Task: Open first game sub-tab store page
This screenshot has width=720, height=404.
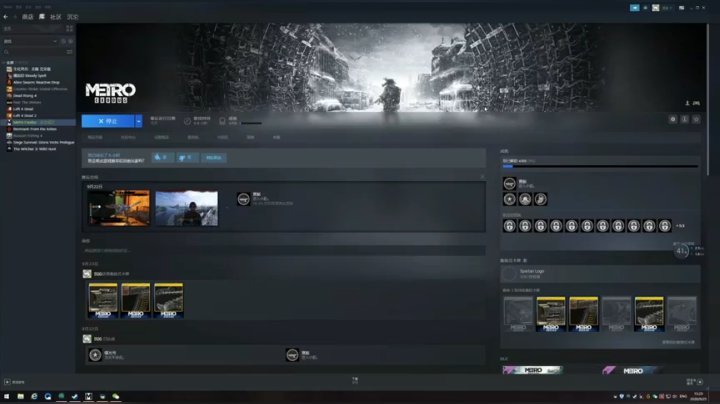Action: click(x=95, y=137)
